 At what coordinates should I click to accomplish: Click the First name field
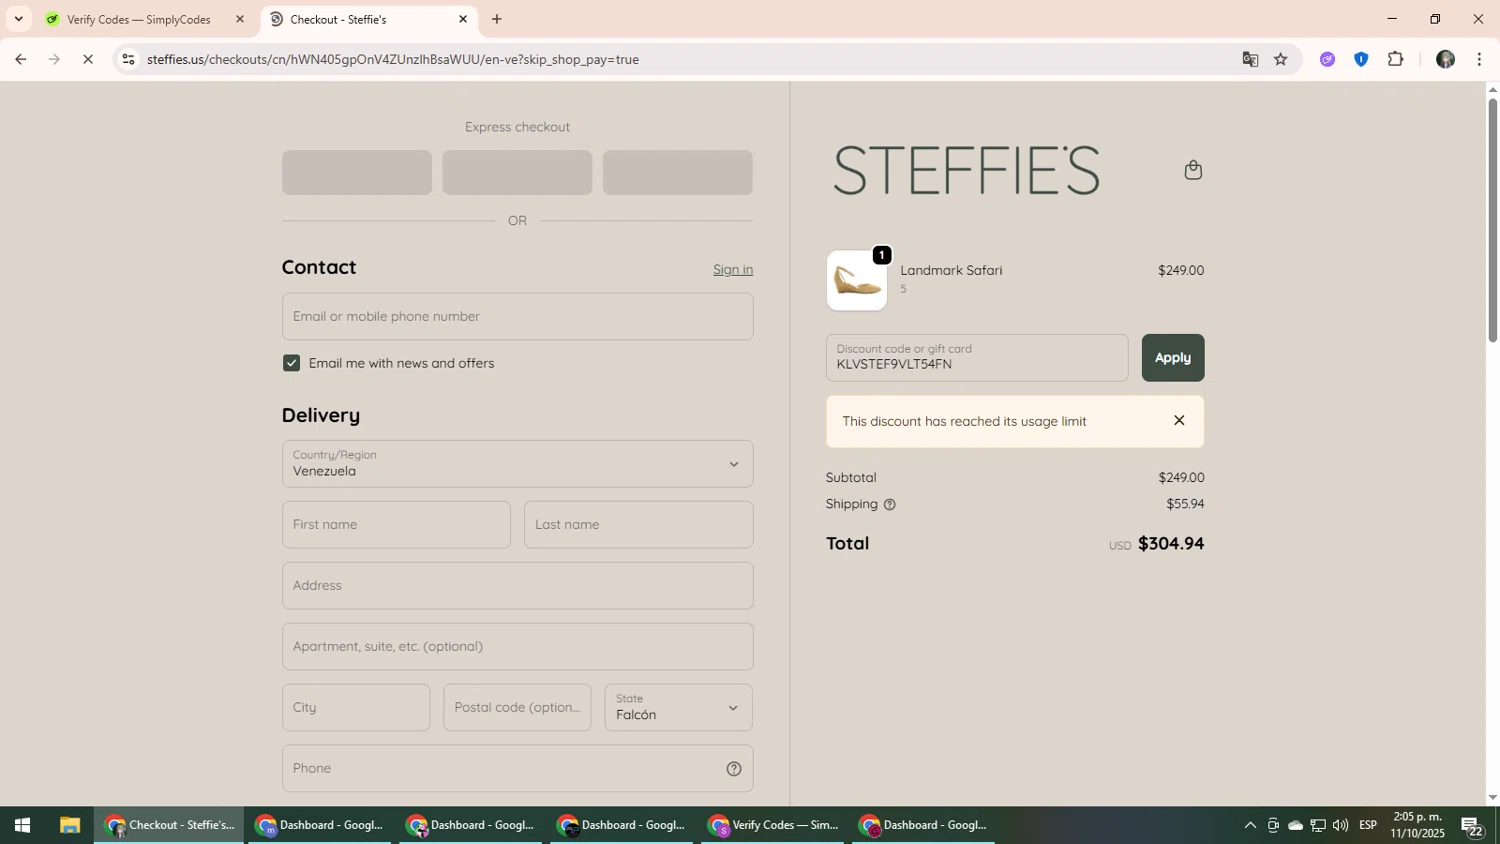click(x=396, y=525)
